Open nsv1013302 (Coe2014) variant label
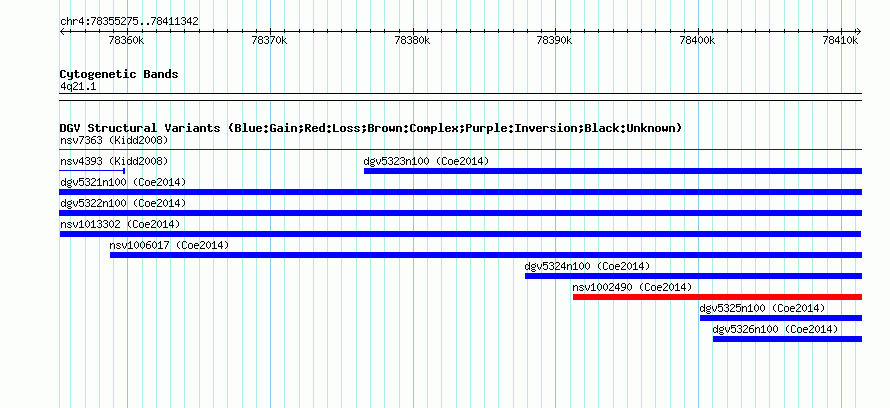 pos(120,224)
